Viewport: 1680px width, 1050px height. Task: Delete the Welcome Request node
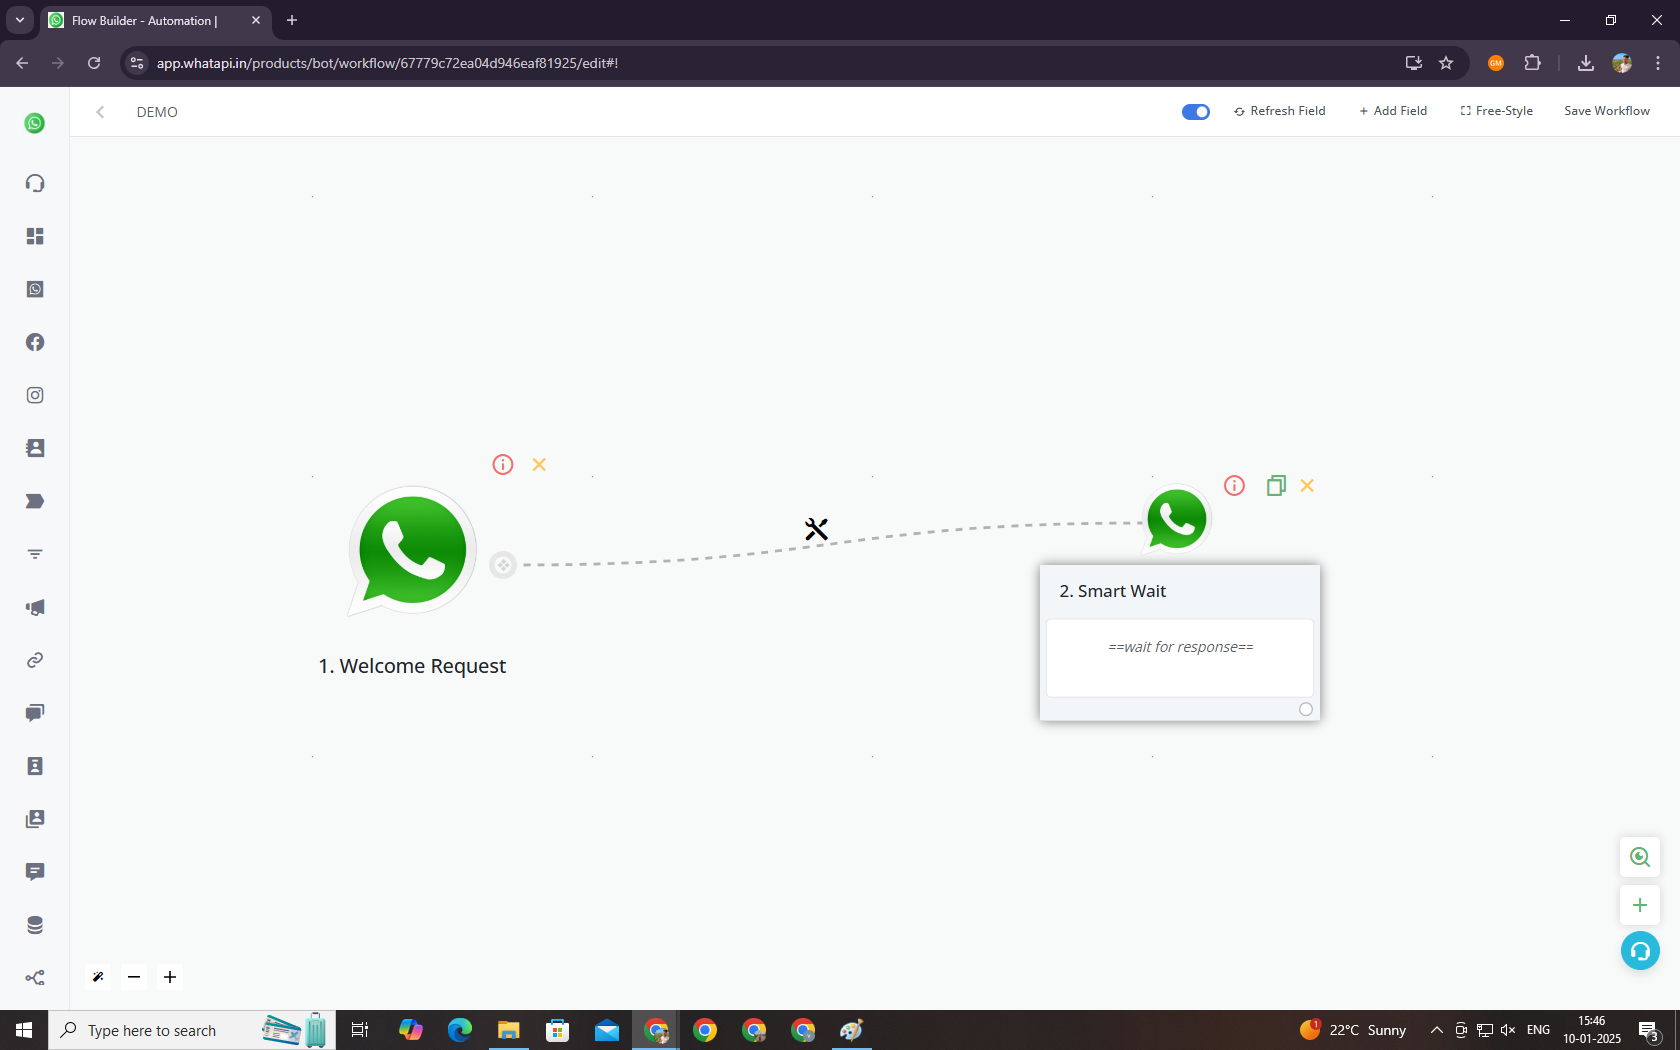[x=539, y=464]
